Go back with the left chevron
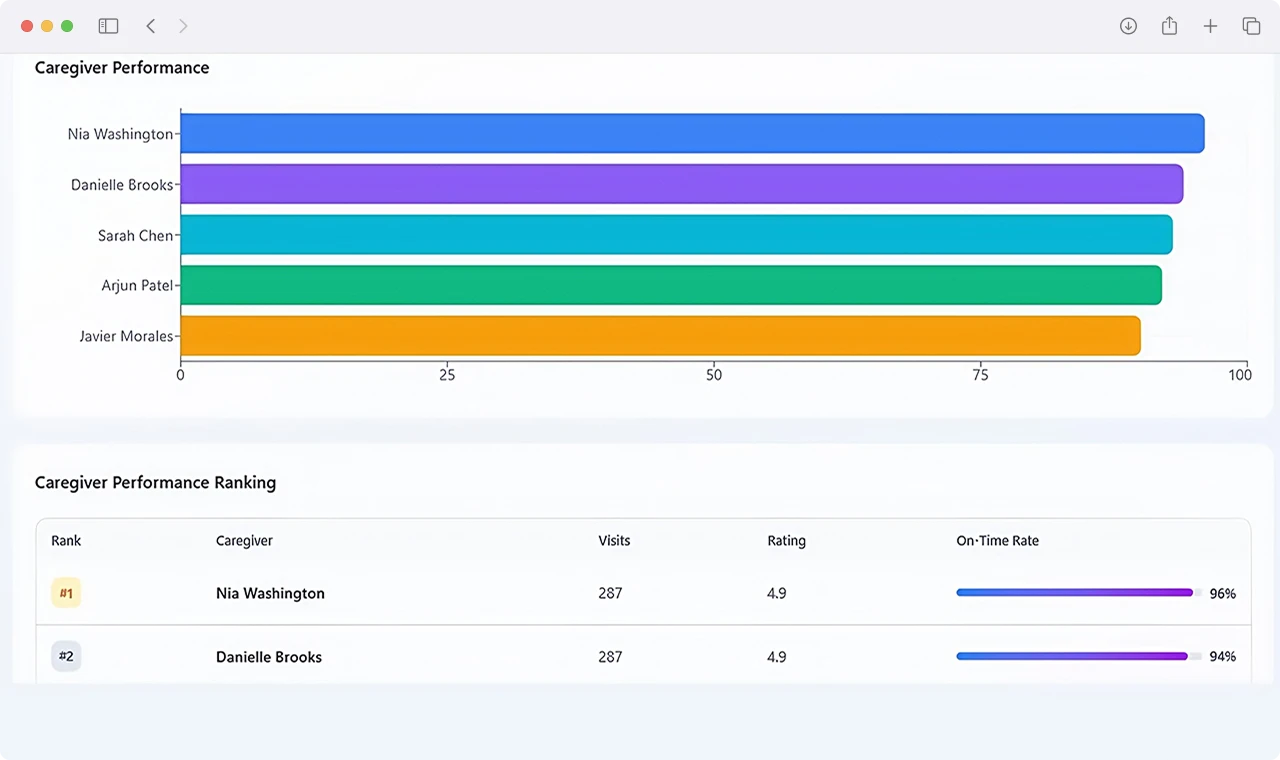 150,26
